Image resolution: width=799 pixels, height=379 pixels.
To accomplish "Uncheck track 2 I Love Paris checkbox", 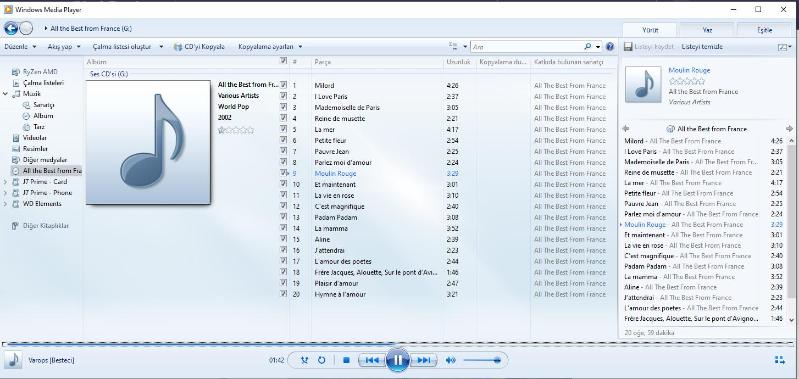I will 284,96.
